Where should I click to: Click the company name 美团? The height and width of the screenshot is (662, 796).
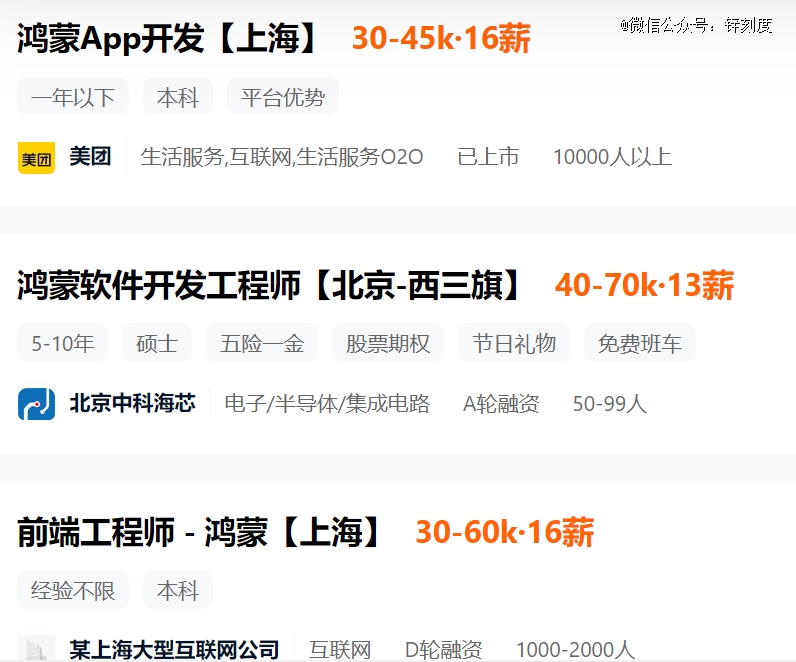pos(90,156)
